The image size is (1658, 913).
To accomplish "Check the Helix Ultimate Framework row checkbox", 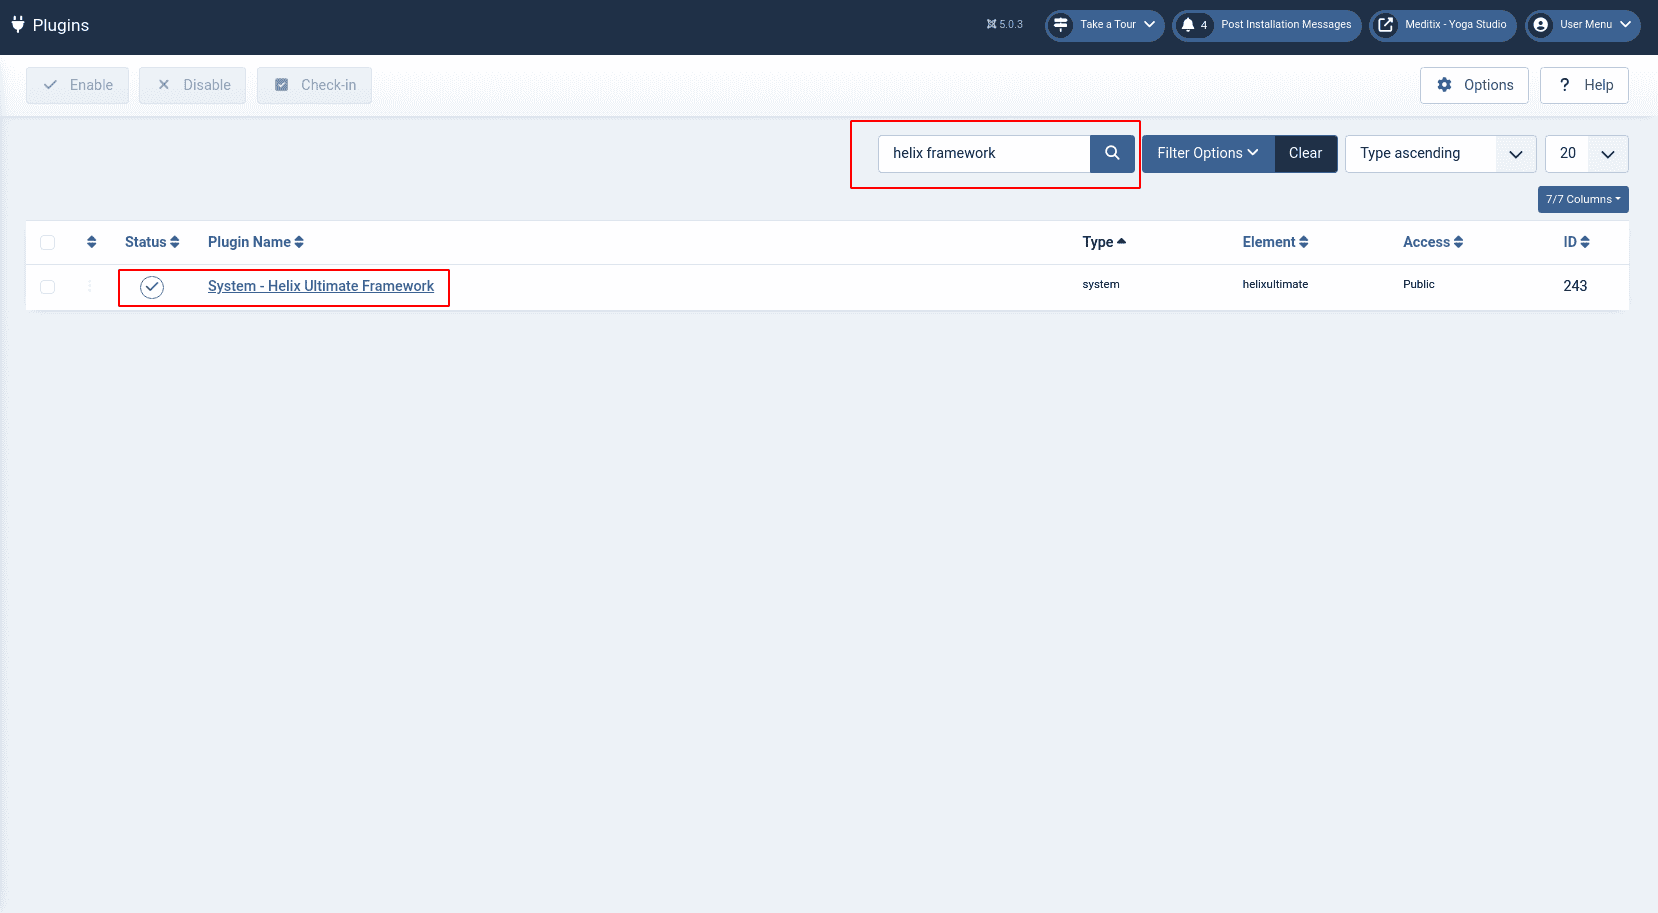I will click(47, 287).
